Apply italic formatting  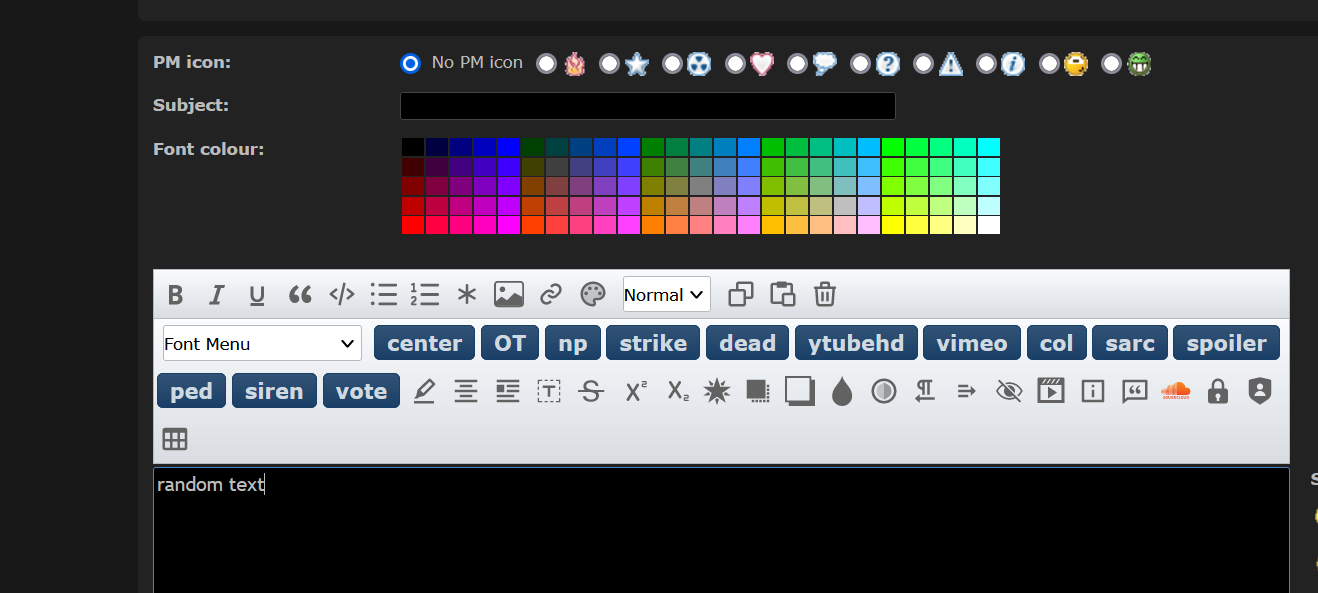coord(216,295)
